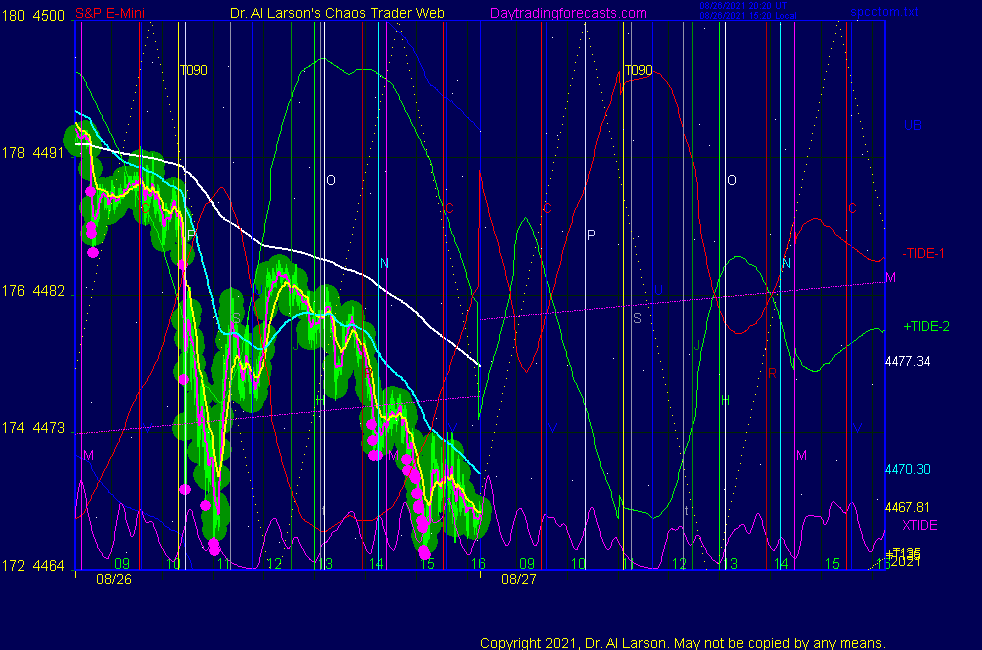The width and height of the screenshot is (982, 650).
Task: Click the '174 4473' price axis label
Action: point(33,428)
